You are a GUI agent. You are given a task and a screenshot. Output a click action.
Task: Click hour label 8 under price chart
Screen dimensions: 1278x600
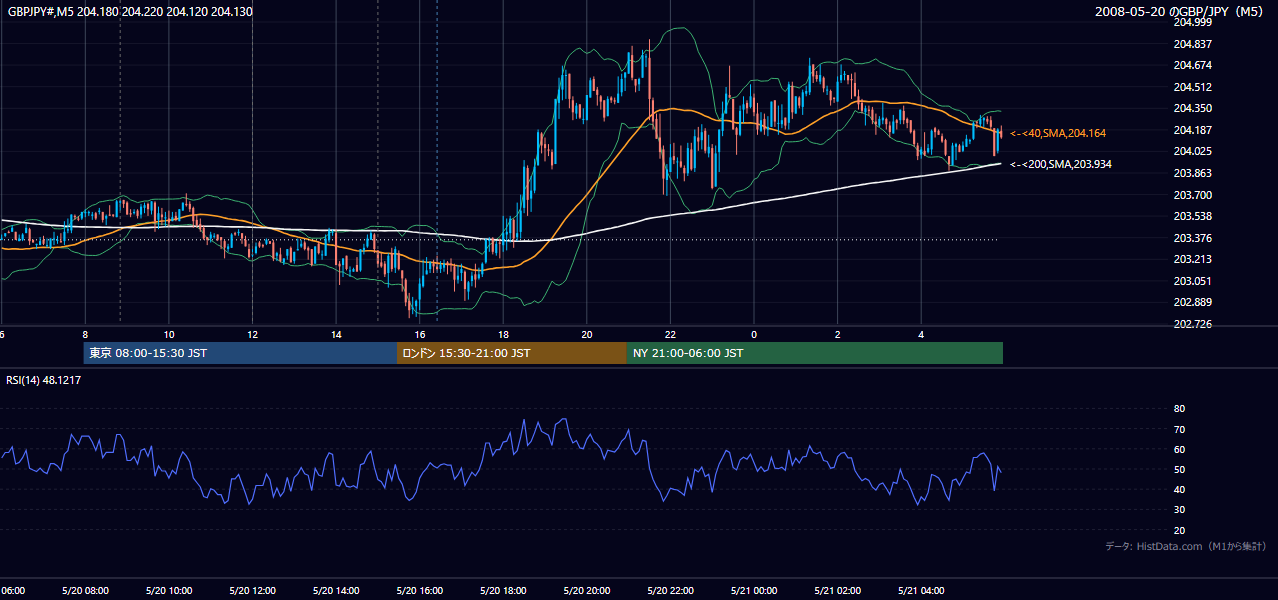85,334
